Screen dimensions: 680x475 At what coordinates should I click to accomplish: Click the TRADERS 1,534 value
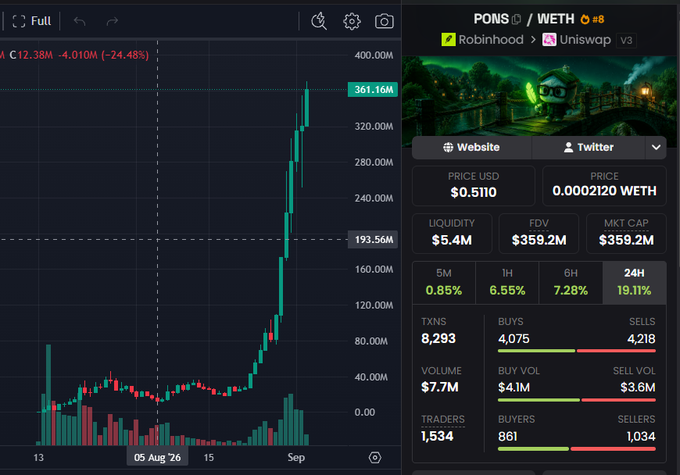437,436
